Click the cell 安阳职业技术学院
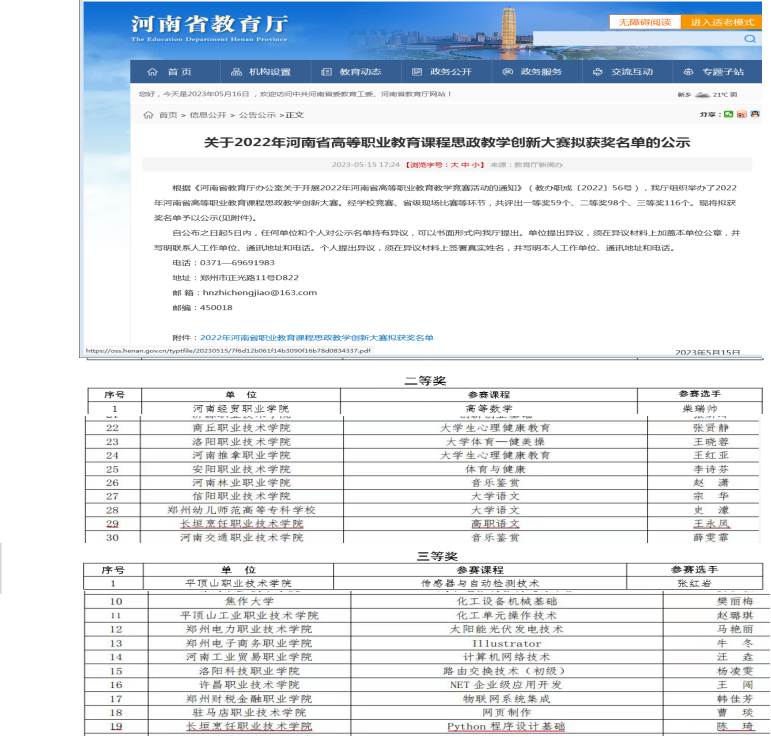The image size is (771, 737). point(241,469)
